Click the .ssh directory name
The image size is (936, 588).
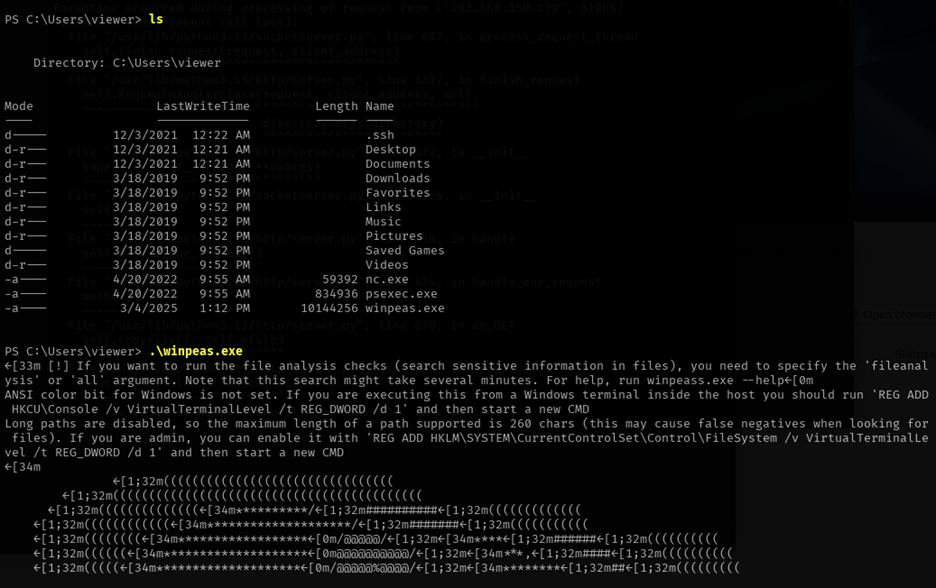point(379,135)
